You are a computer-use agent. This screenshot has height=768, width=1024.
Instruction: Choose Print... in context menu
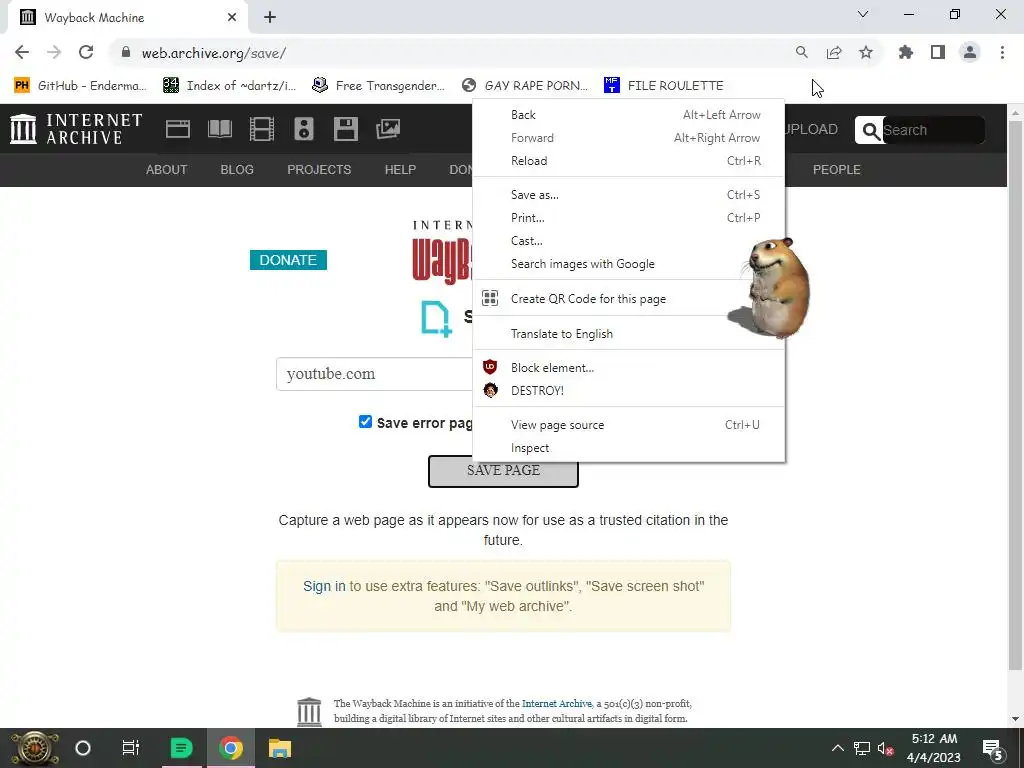click(x=628, y=217)
